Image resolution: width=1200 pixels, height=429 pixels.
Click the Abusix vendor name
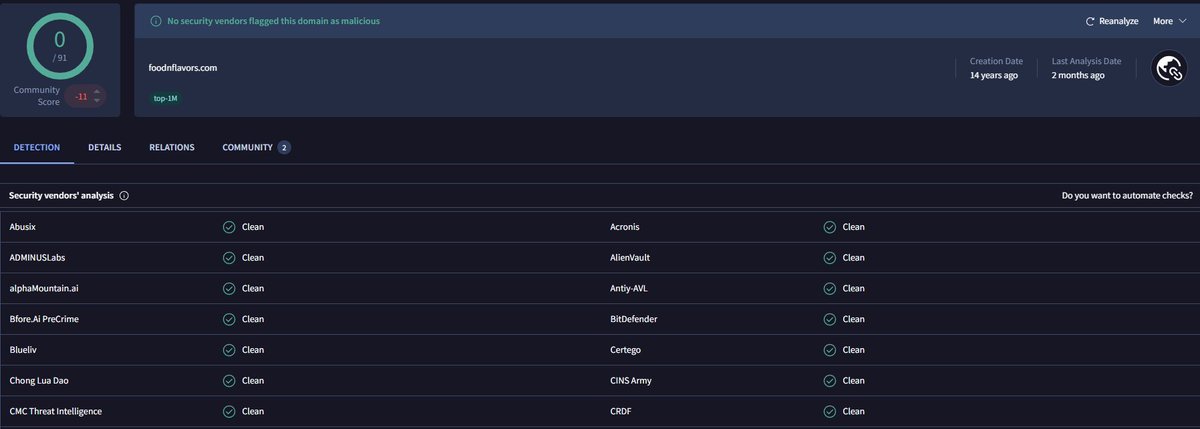tap(23, 227)
